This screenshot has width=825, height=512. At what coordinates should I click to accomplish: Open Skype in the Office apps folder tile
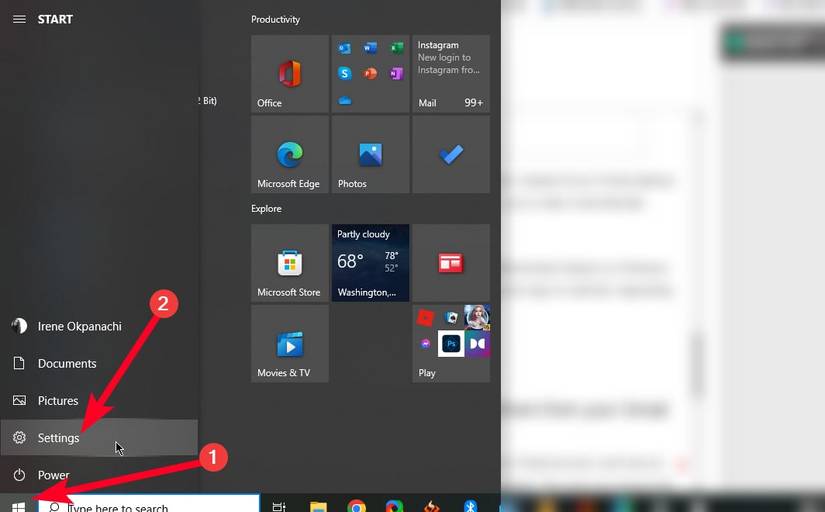click(345, 74)
